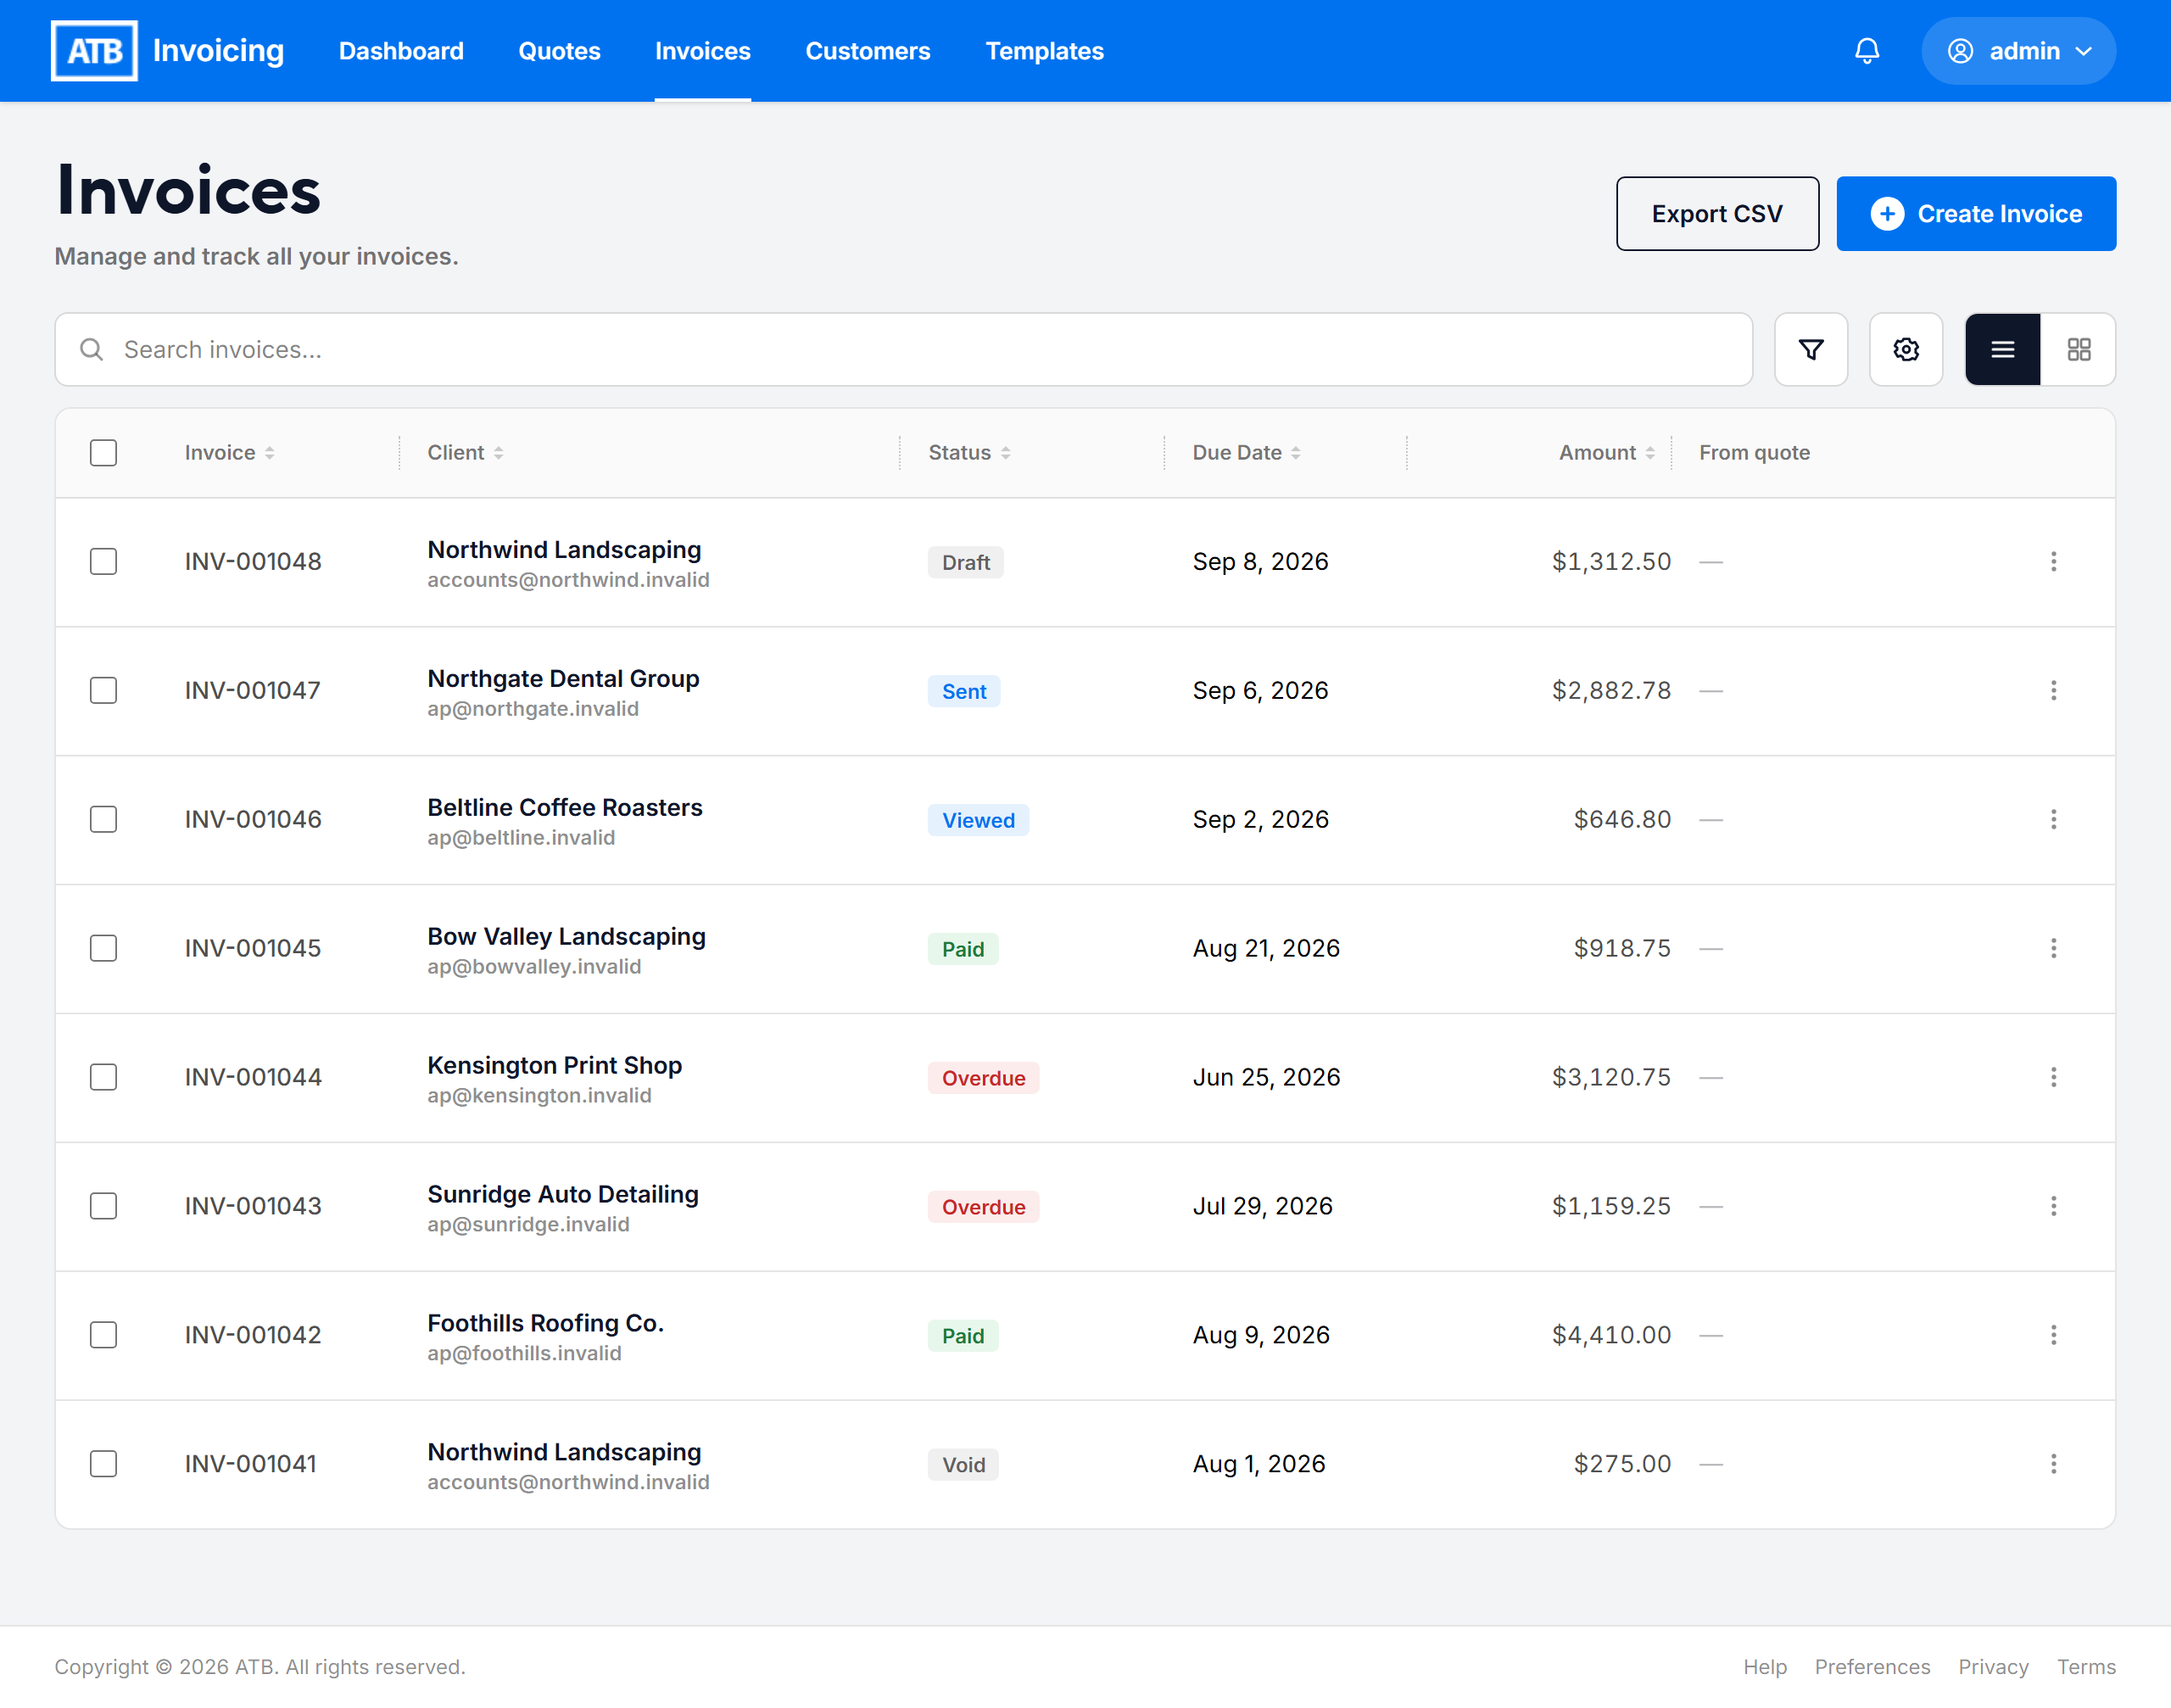This screenshot has width=2171, height=1708.
Task: Go to the Dashboard tab
Action: (401, 51)
